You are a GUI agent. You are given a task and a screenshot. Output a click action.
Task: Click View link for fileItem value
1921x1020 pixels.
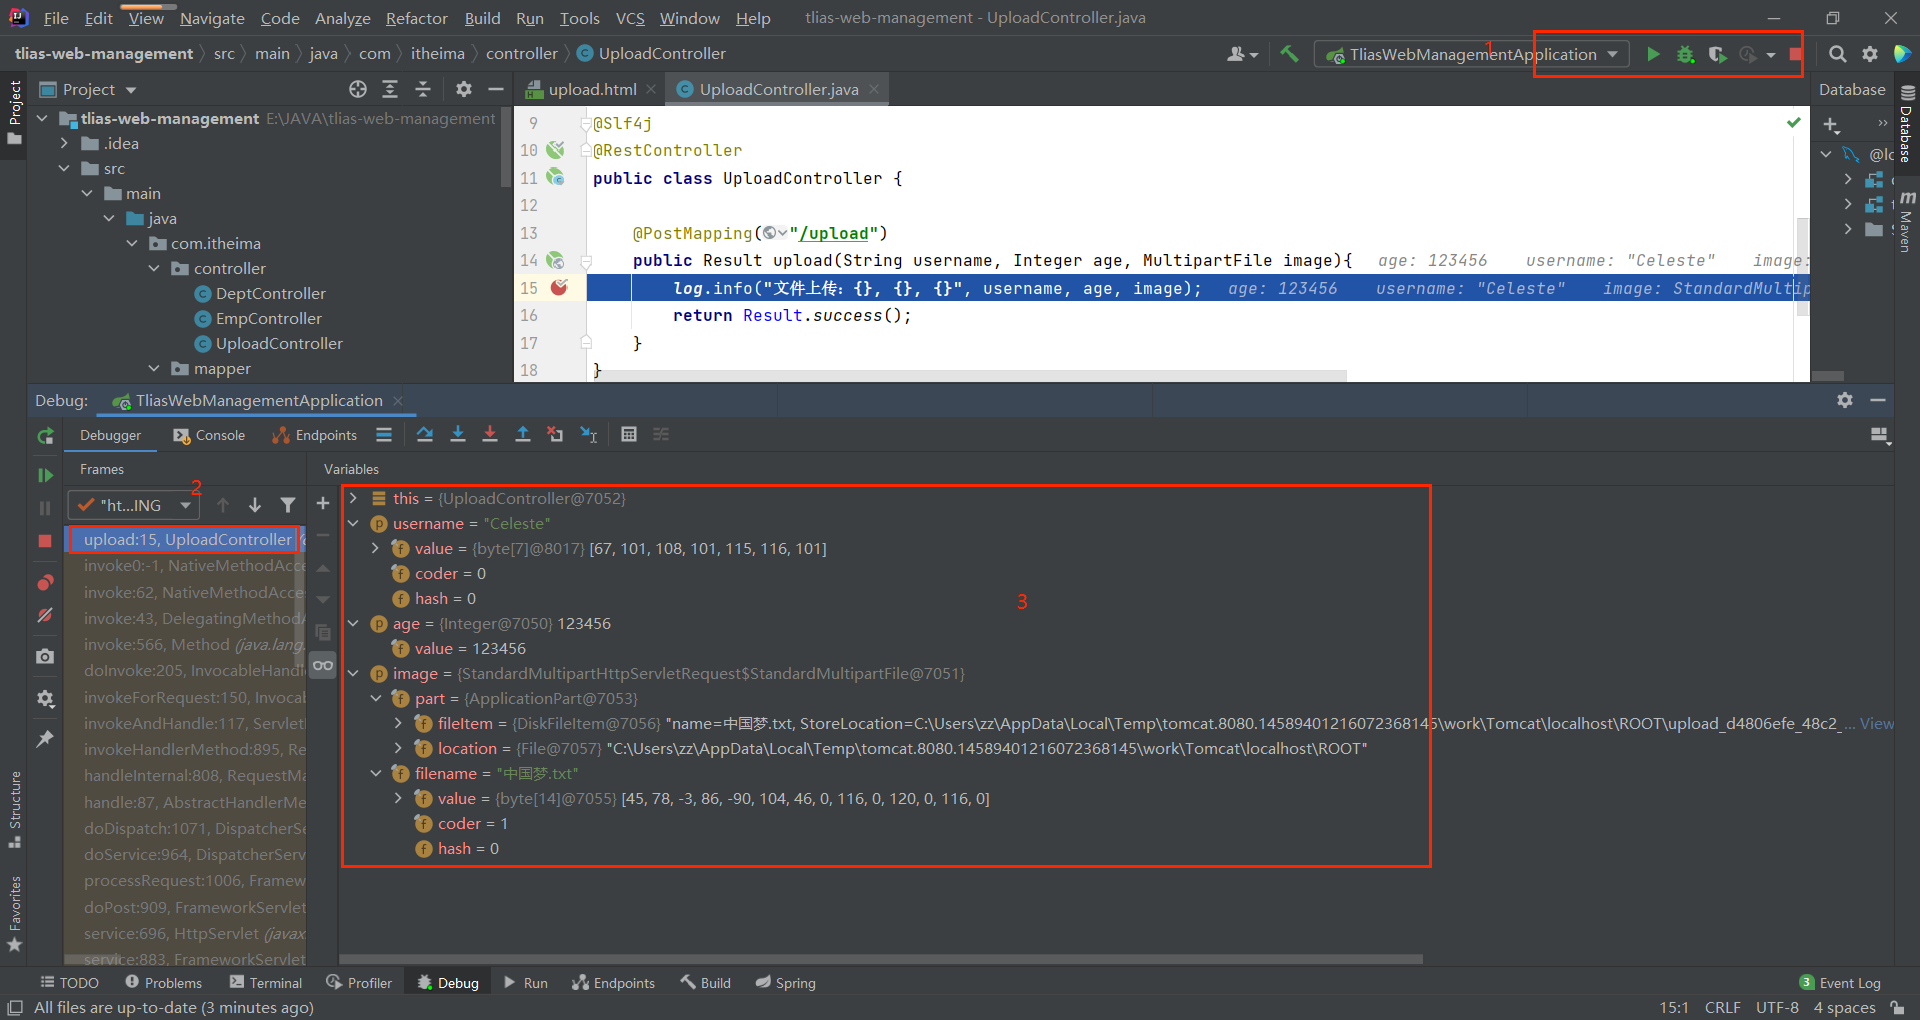tap(1876, 723)
